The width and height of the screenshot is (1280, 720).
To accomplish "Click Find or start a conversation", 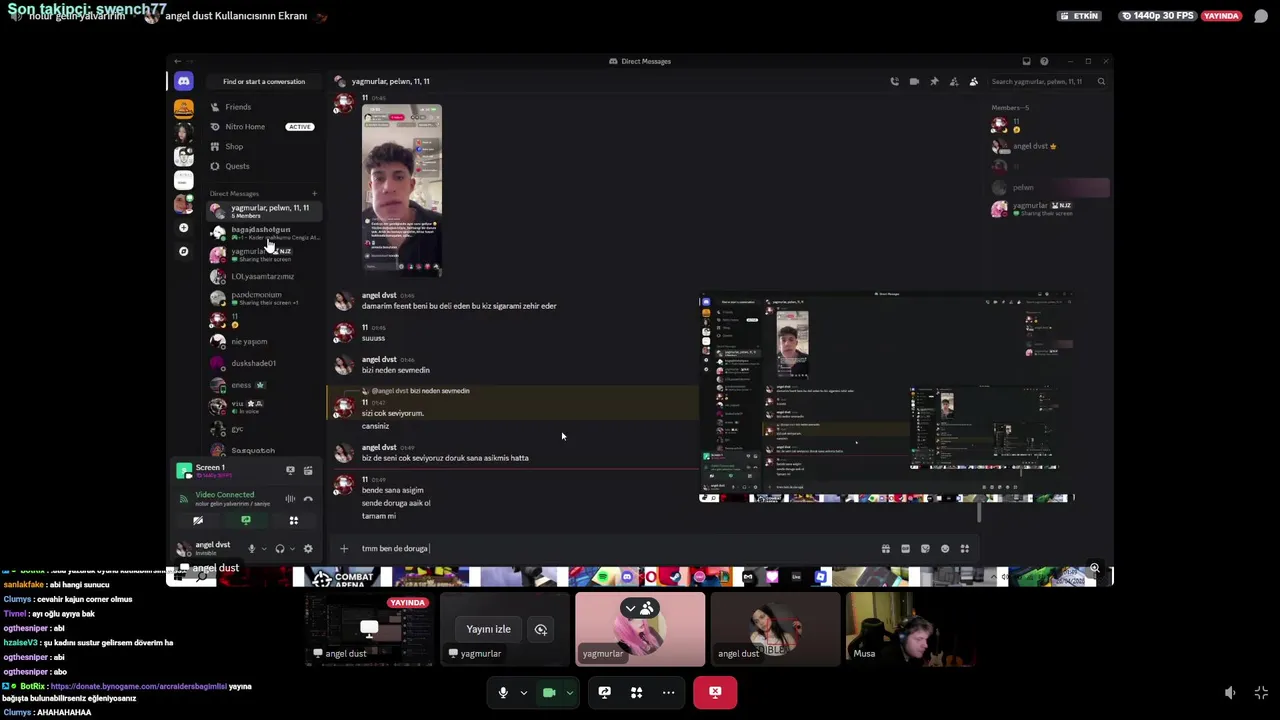I will tap(264, 81).
